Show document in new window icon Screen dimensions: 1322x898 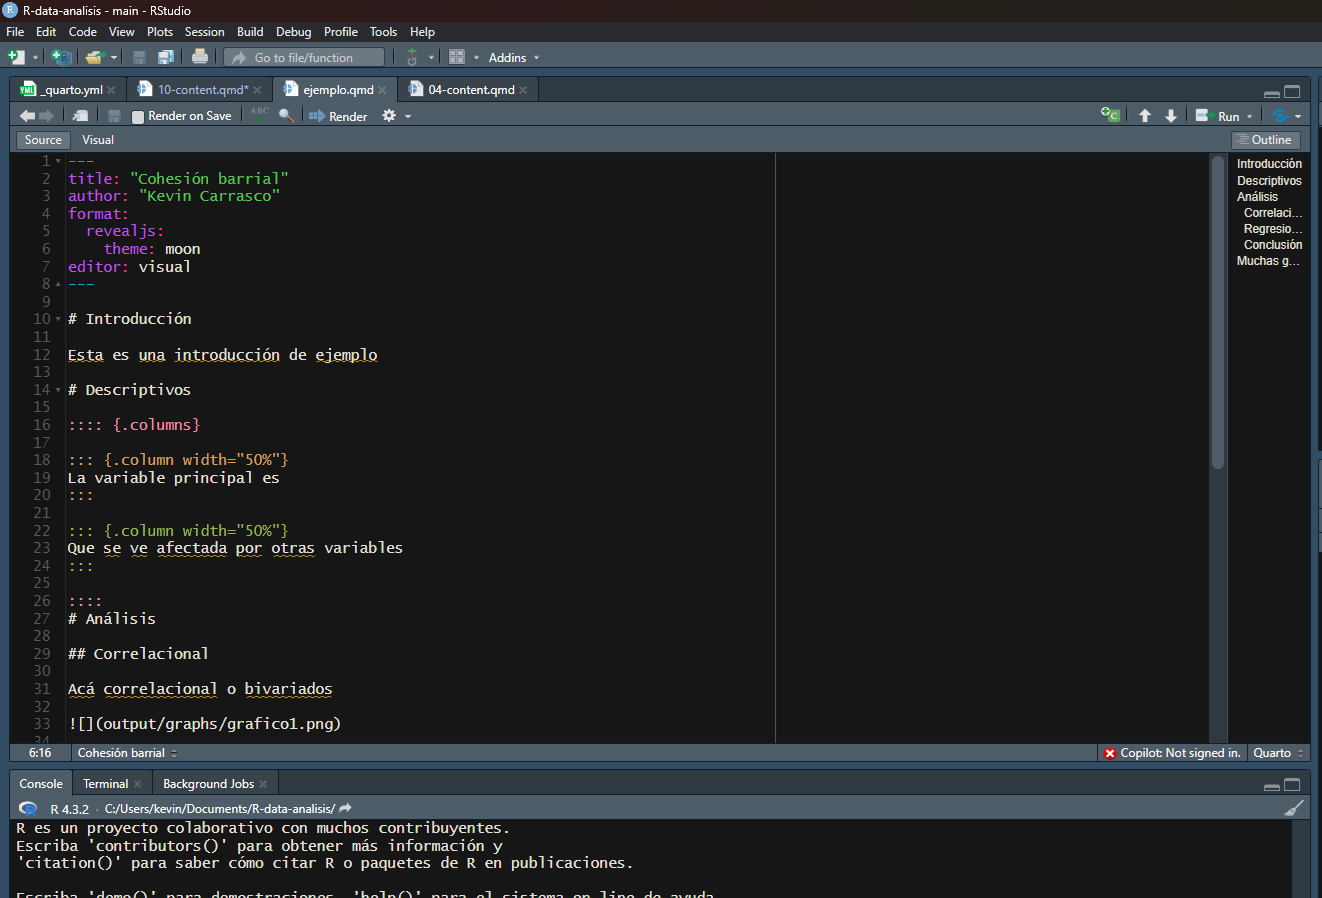(x=80, y=116)
